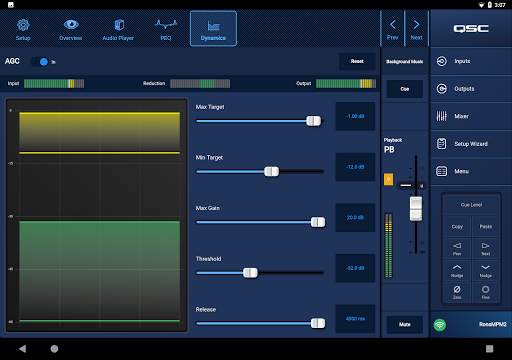This screenshot has height=360, width=512.
Task: Click the Nudge up chevron
Action: coord(457,267)
